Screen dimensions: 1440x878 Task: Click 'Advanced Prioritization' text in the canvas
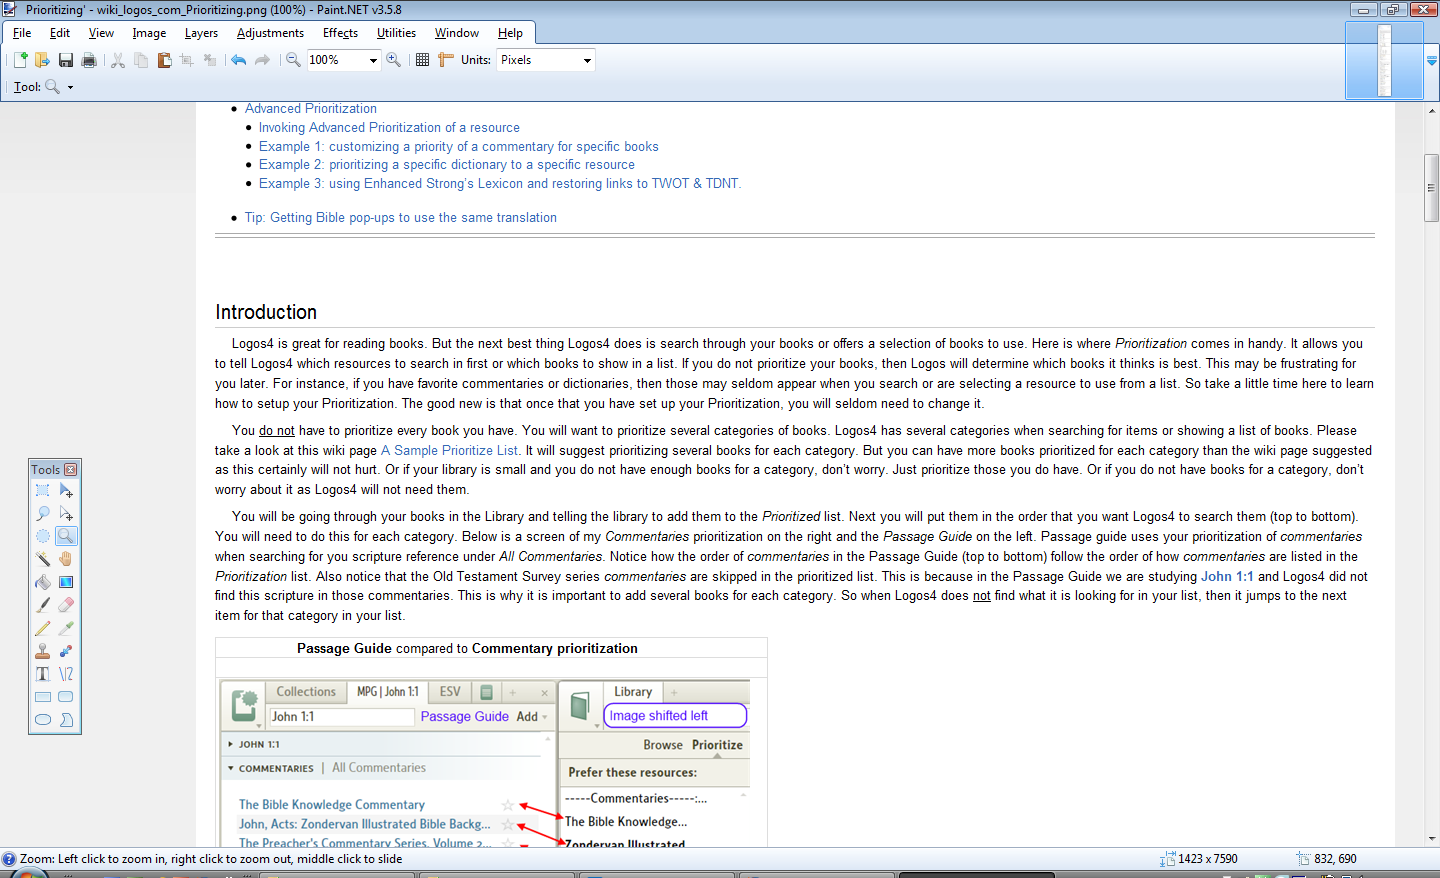pyautogui.click(x=311, y=109)
